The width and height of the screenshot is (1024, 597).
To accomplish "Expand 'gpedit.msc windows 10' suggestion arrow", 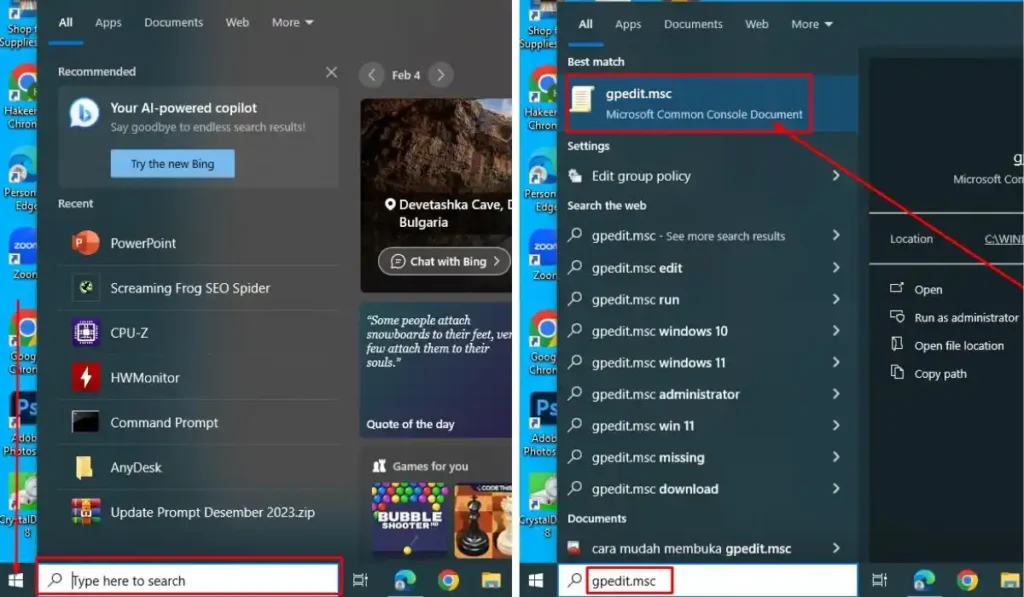I will [836, 331].
